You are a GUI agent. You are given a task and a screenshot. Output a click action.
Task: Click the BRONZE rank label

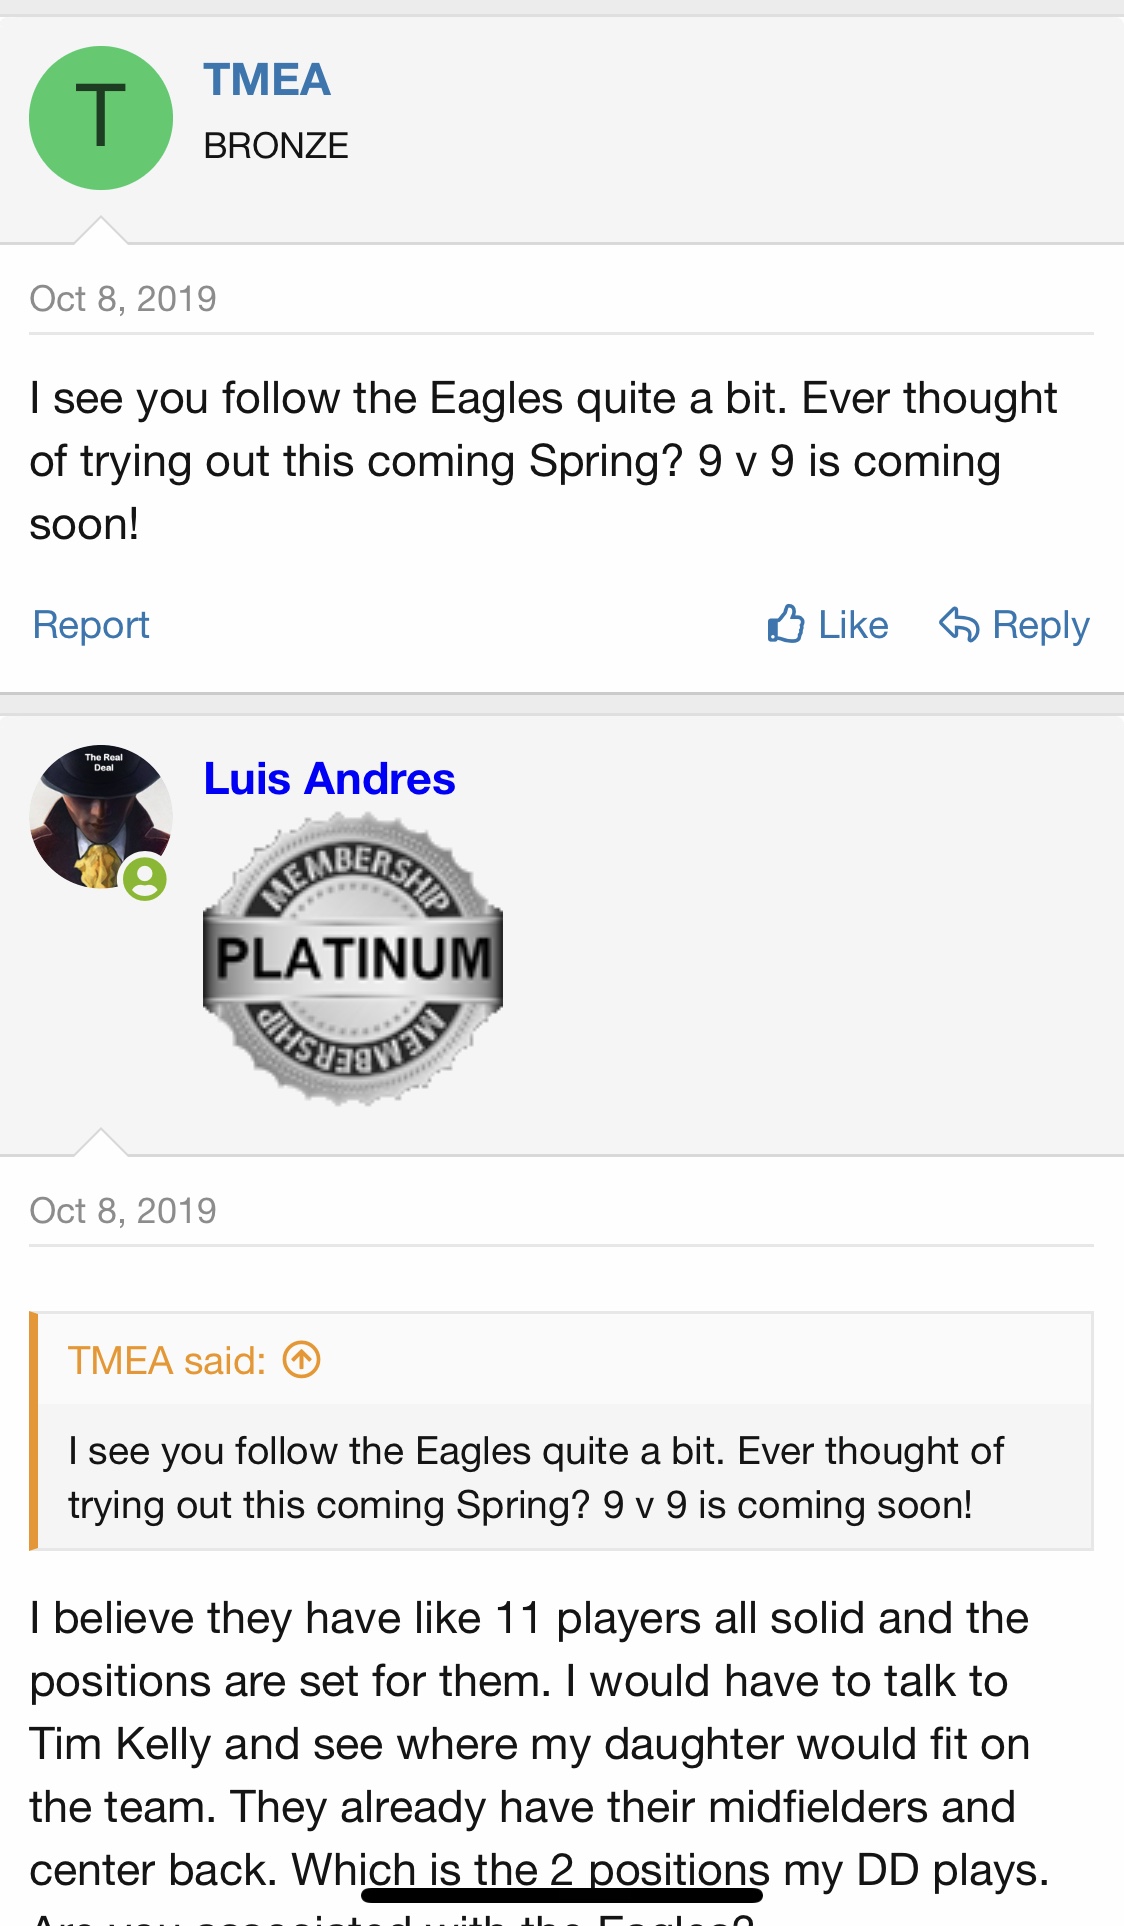(x=276, y=146)
